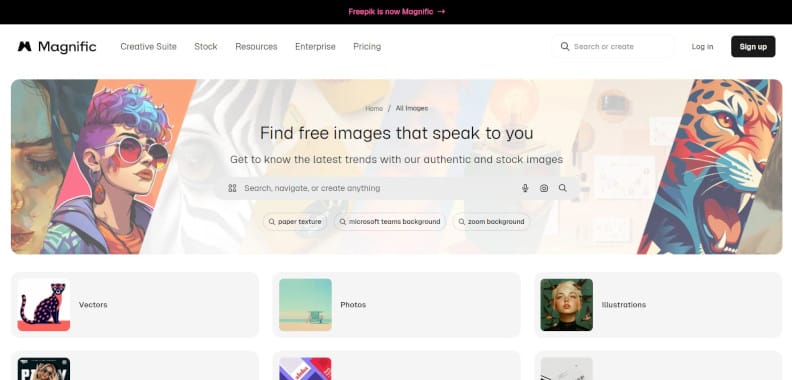Open the Creative Suite menu
The height and width of the screenshot is (380, 792).
pos(148,46)
